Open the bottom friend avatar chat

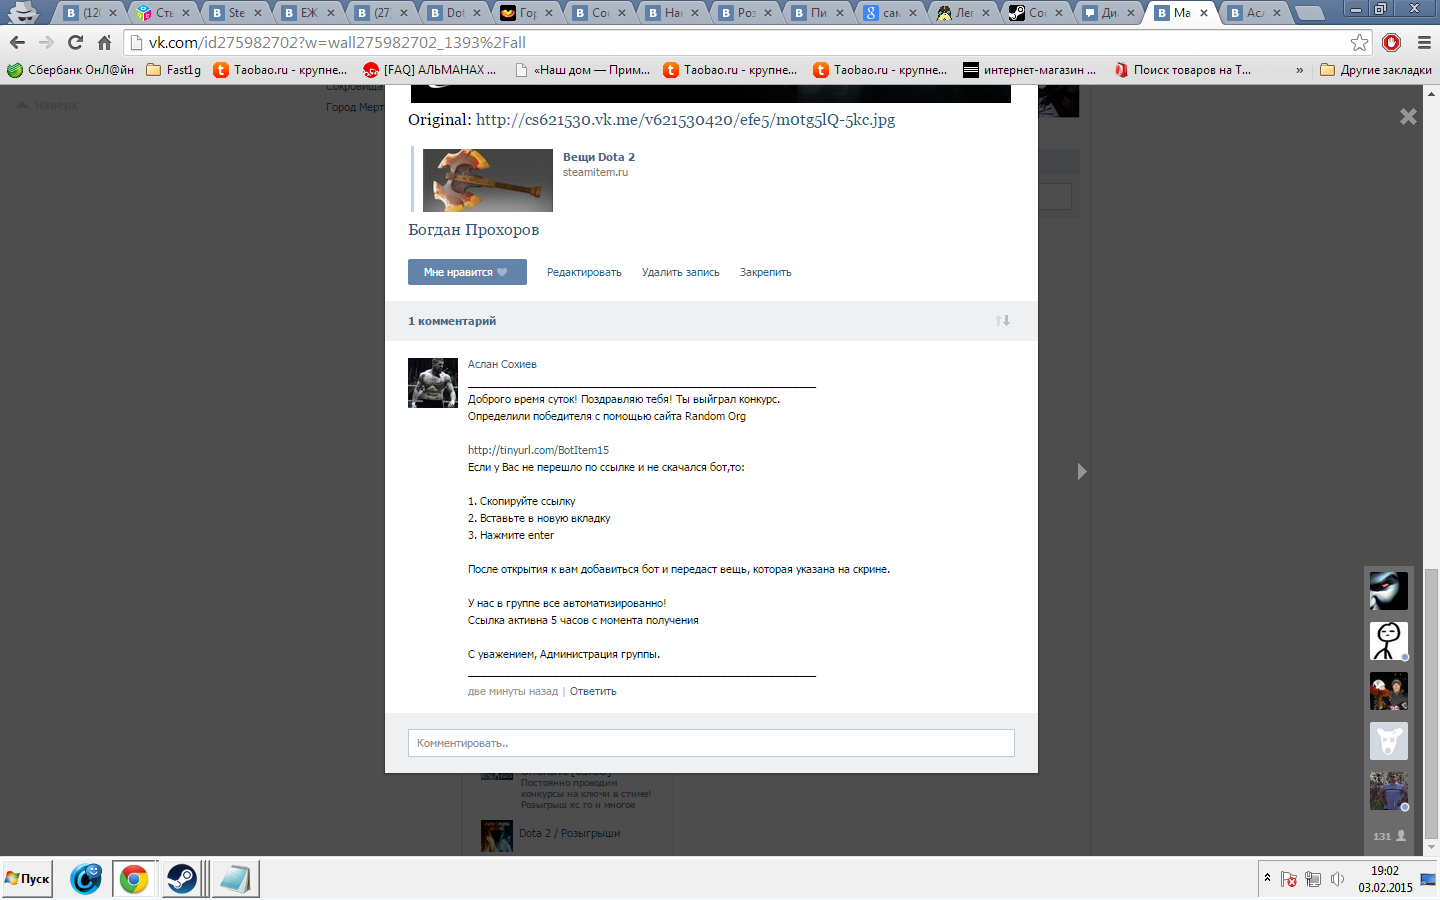click(x=1388, y=791)
